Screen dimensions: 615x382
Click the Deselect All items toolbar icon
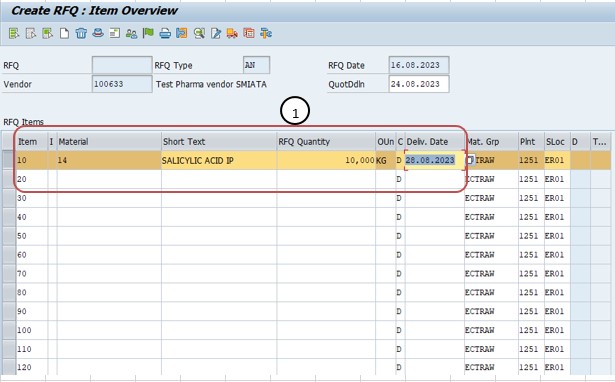31,33
